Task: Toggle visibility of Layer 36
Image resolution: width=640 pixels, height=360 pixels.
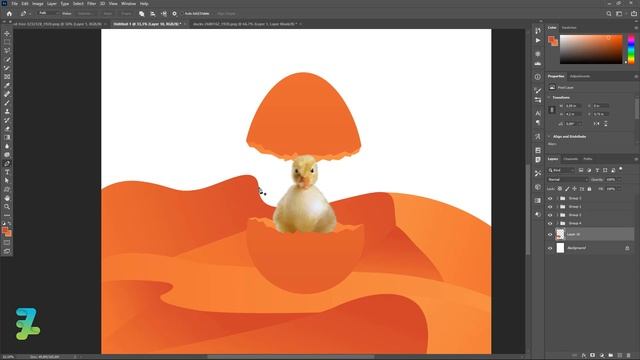Action: (x=550, y=234)
